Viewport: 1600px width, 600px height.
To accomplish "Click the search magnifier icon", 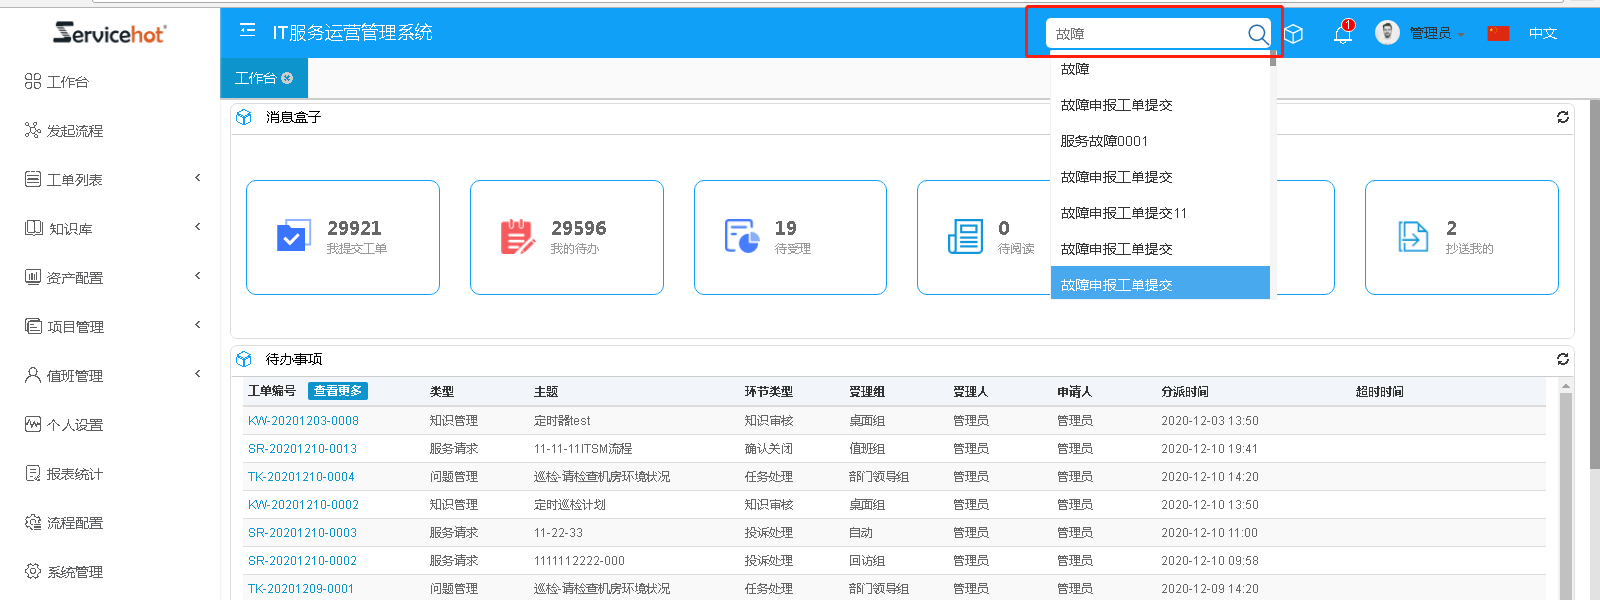I will coord(1257,34).
